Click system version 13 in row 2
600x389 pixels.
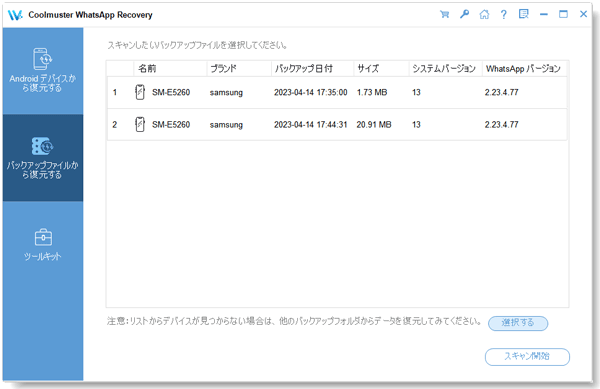(416, 124)
